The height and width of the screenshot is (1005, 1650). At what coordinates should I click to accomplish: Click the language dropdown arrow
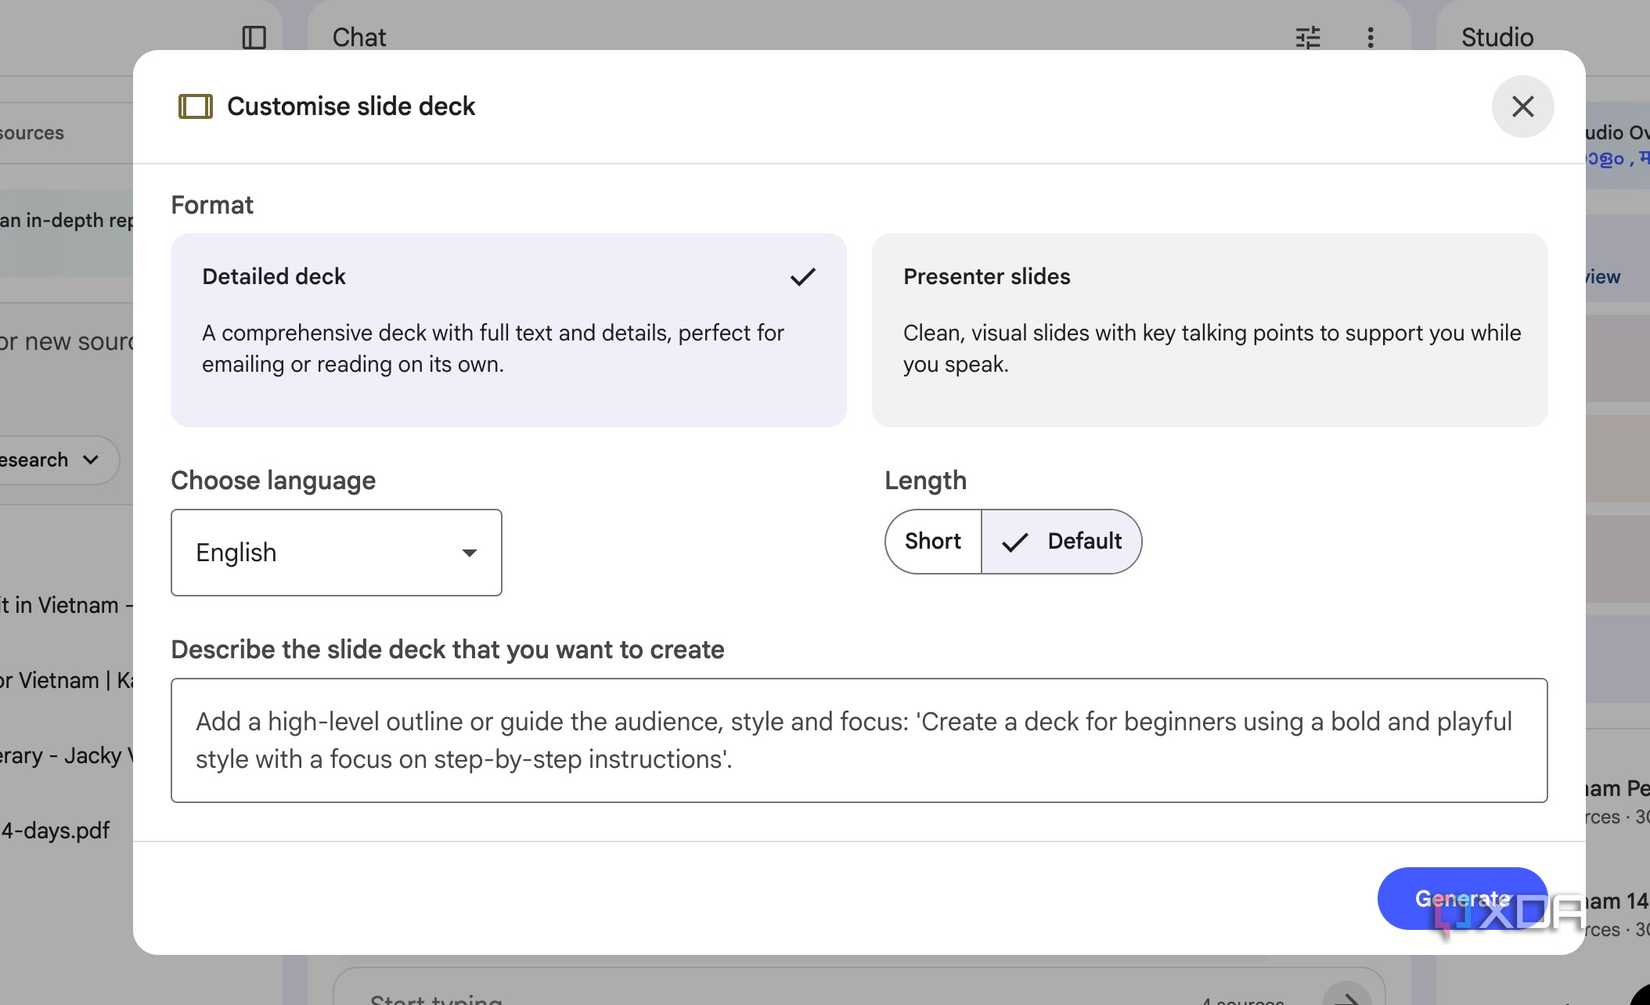(x=469, y=553)
